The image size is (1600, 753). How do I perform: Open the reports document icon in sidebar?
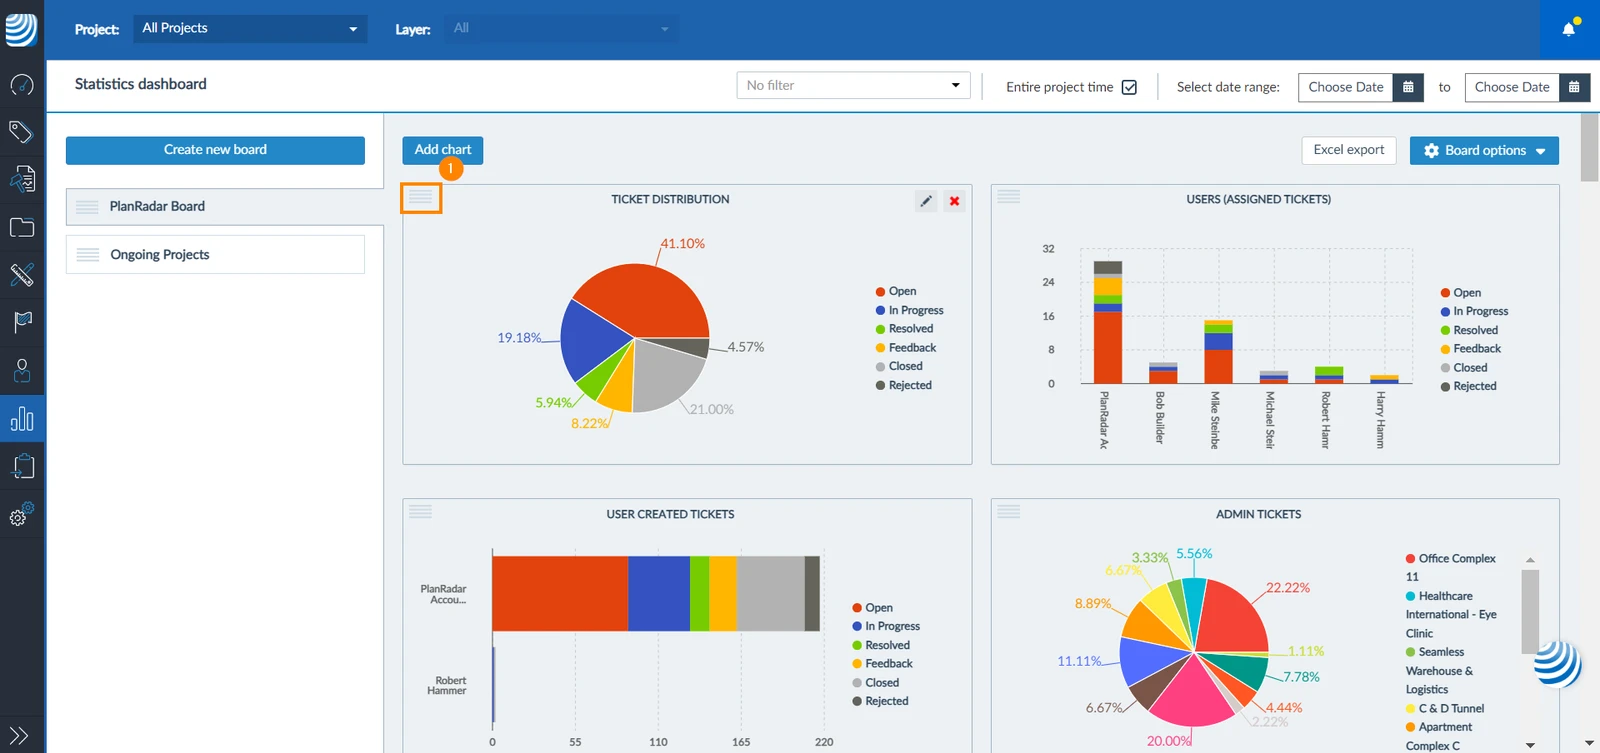[x=22, y=179]
